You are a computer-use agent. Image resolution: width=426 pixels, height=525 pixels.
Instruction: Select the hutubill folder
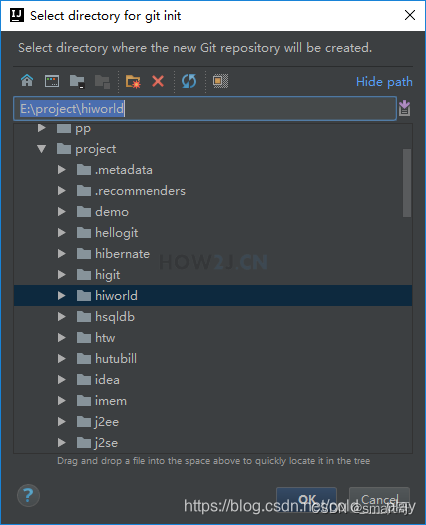[213, 359]
